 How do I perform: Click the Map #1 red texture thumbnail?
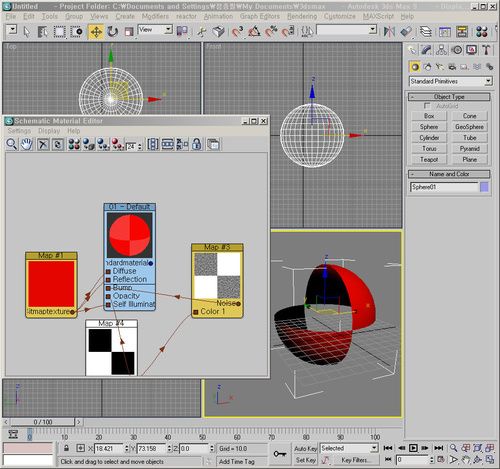[x=51, y=284]
